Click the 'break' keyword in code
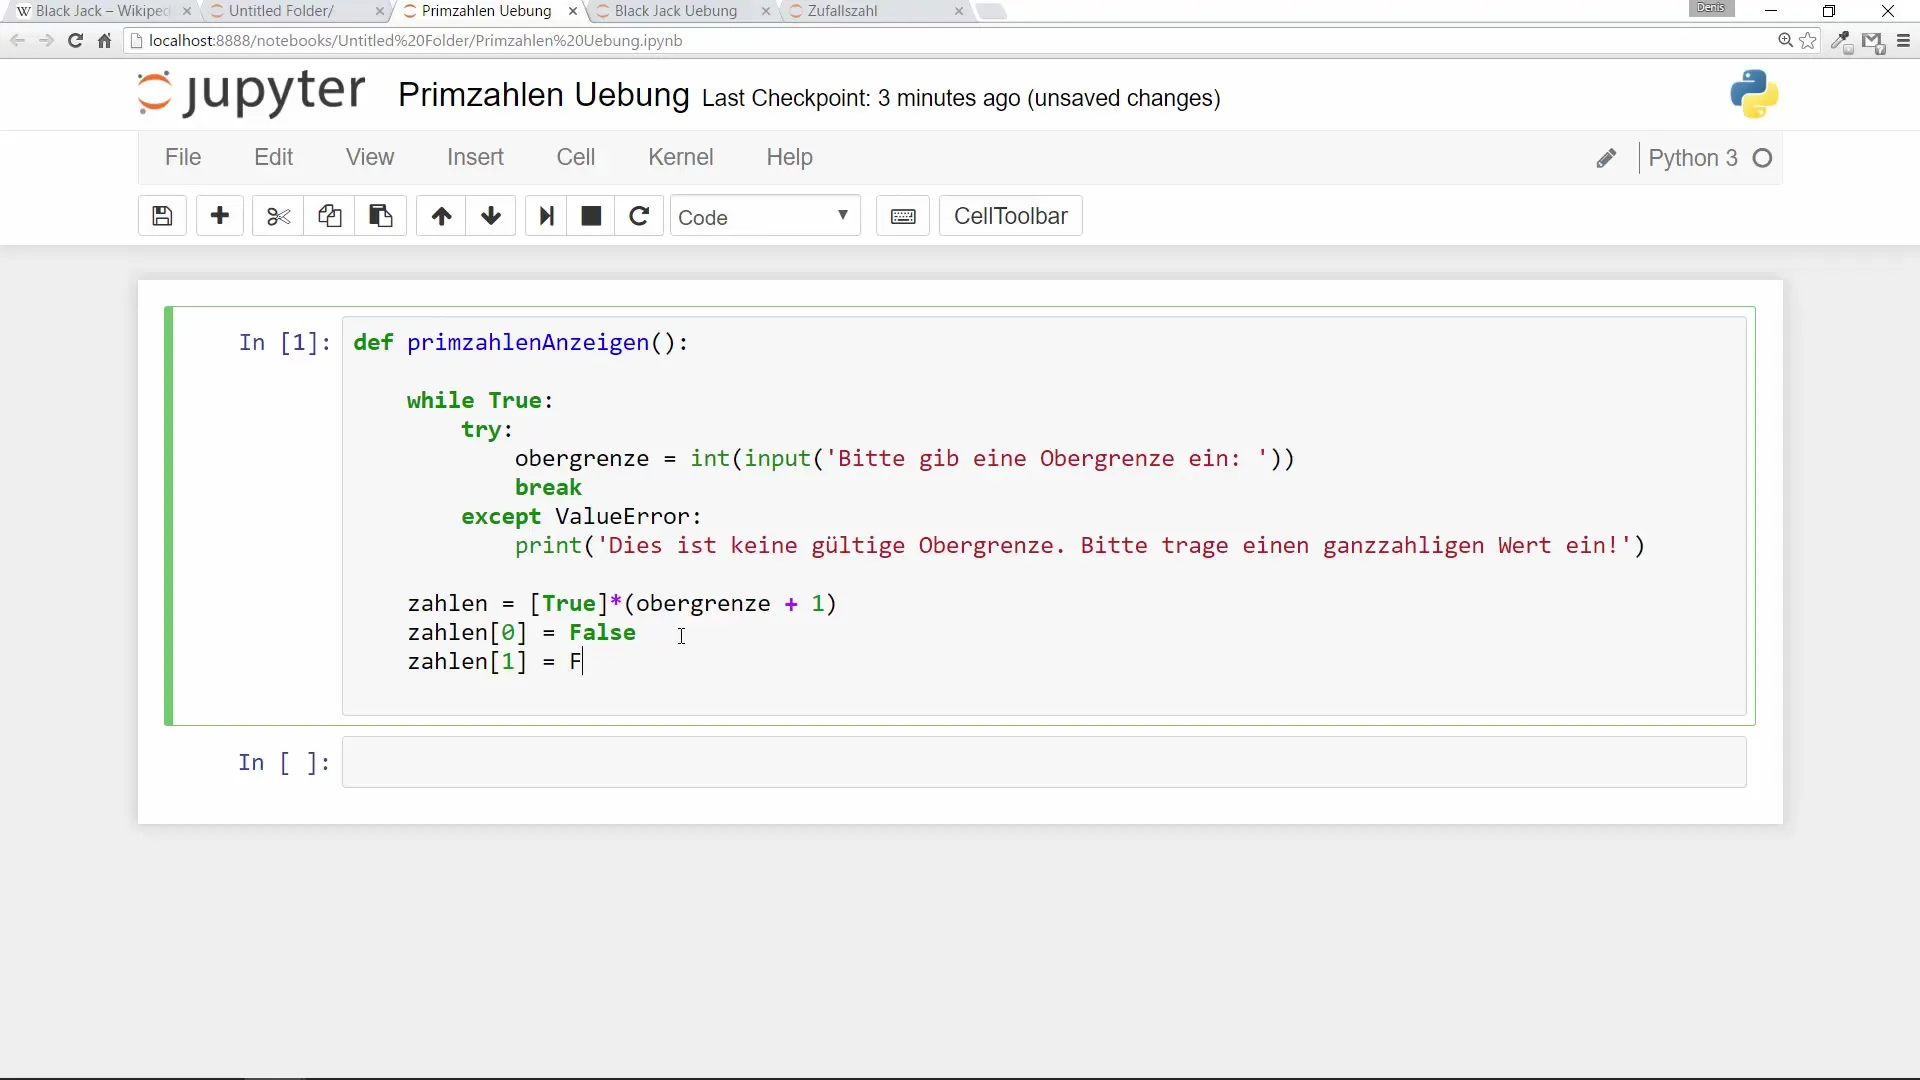 point(548,488)
